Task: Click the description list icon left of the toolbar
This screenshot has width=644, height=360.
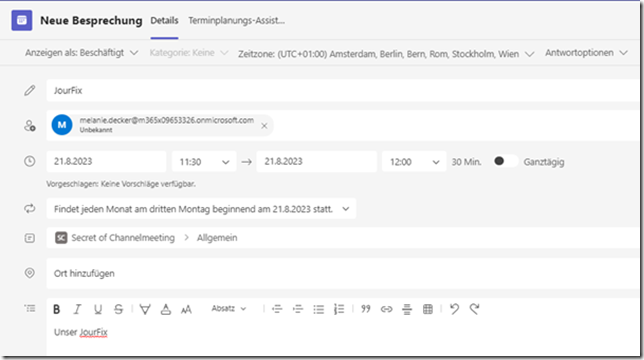Action: 30,308
